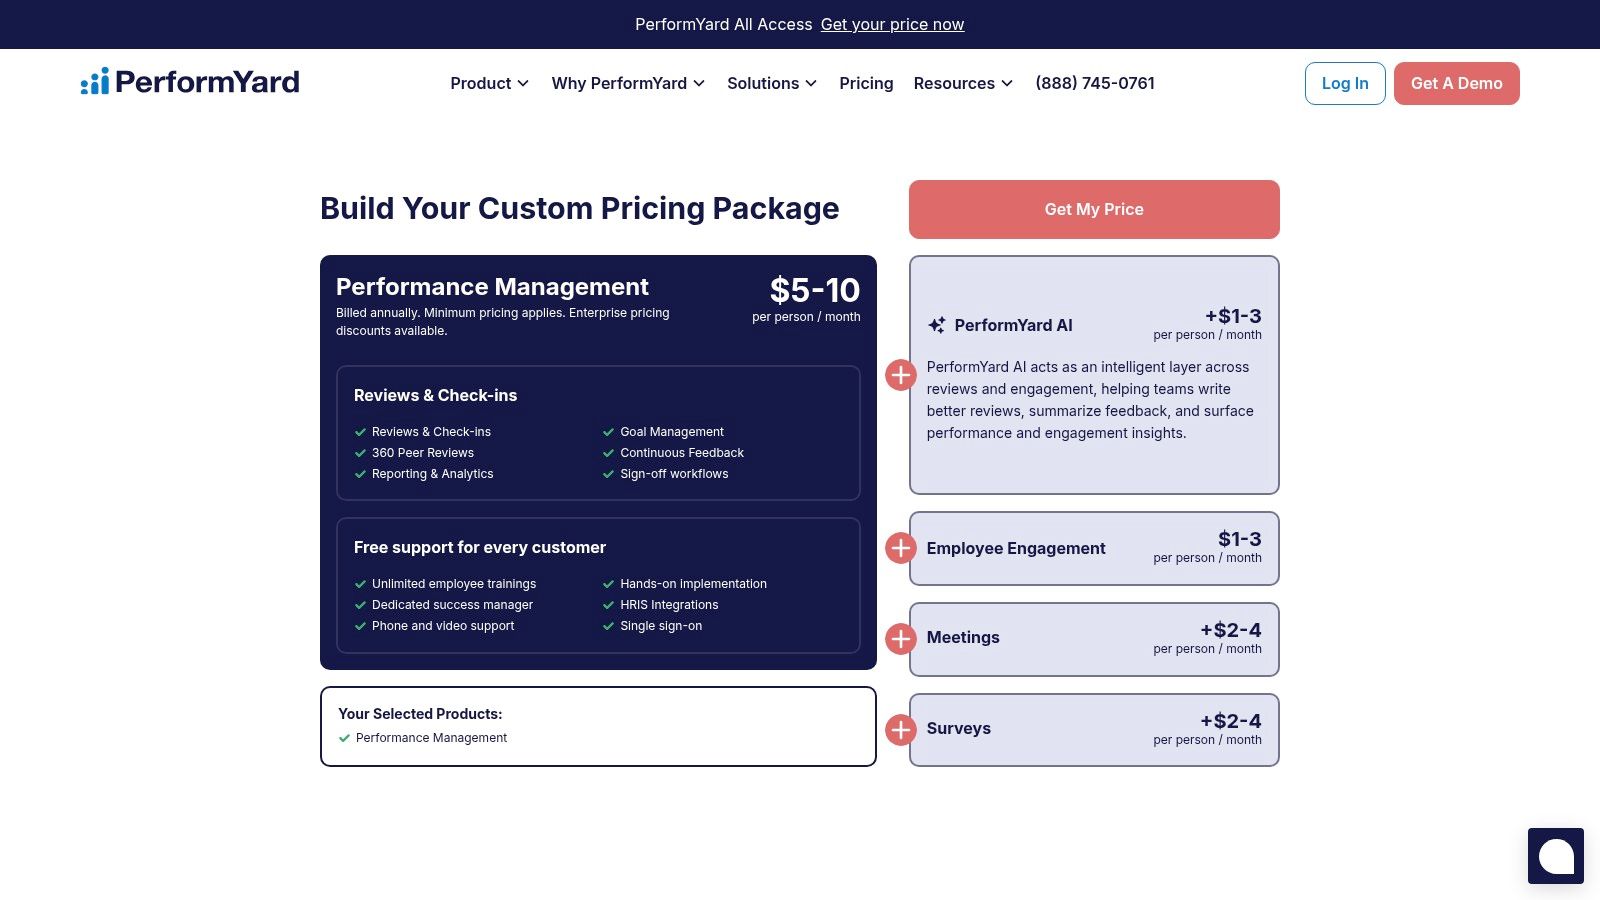Open the Get your price now link
1600x900 pixels.
(x=892, y=24)
